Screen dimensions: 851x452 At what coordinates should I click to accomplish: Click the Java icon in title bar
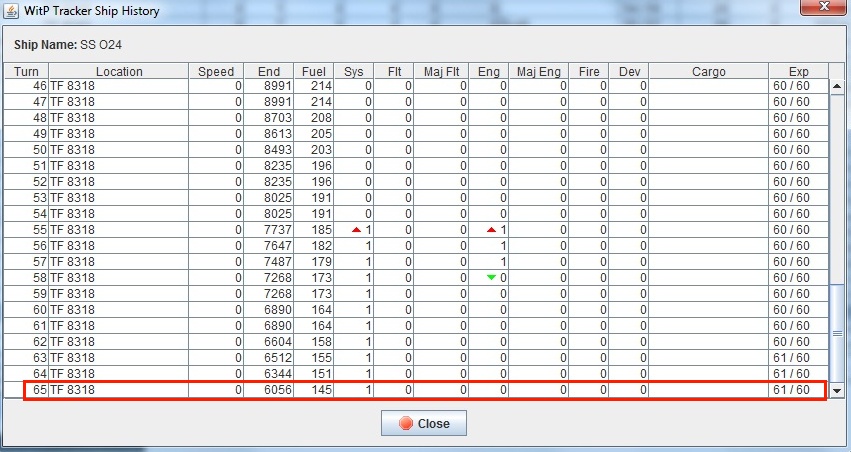coord(11,10)
